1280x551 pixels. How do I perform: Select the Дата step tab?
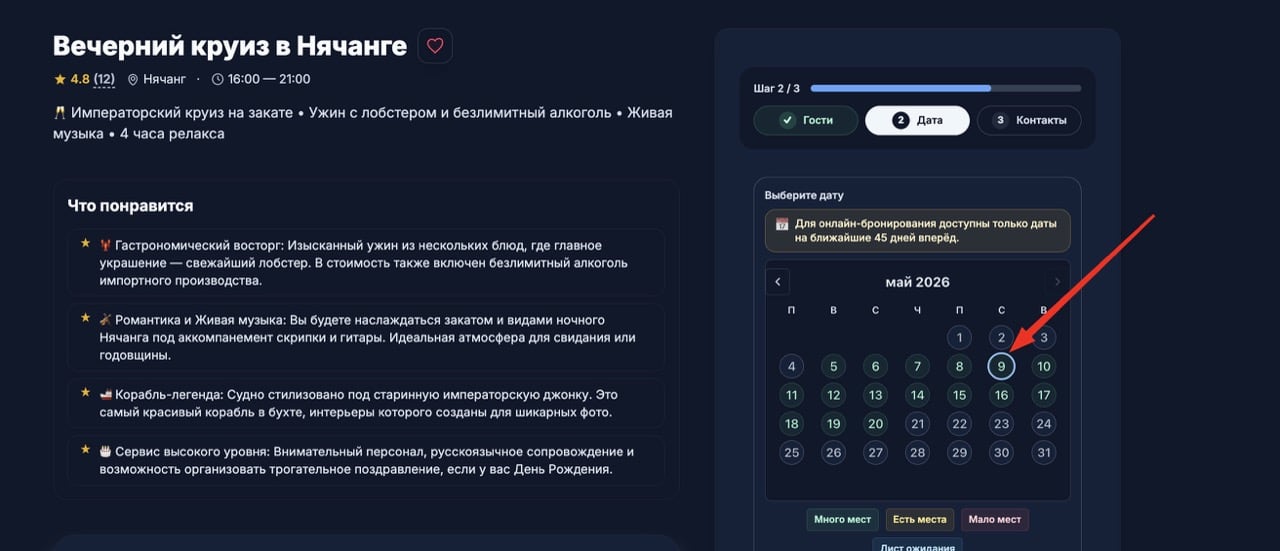pyautogui.click(x=917, y=120)
